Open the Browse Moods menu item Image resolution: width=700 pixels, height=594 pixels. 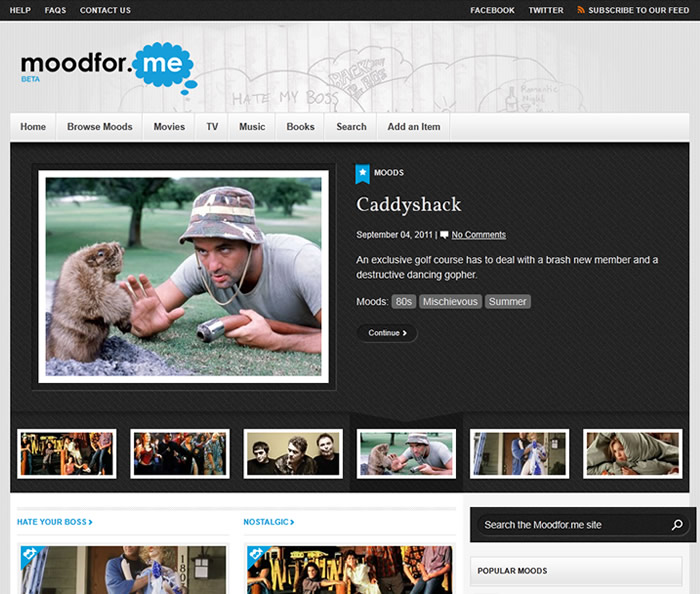click(x=100, y=127)
